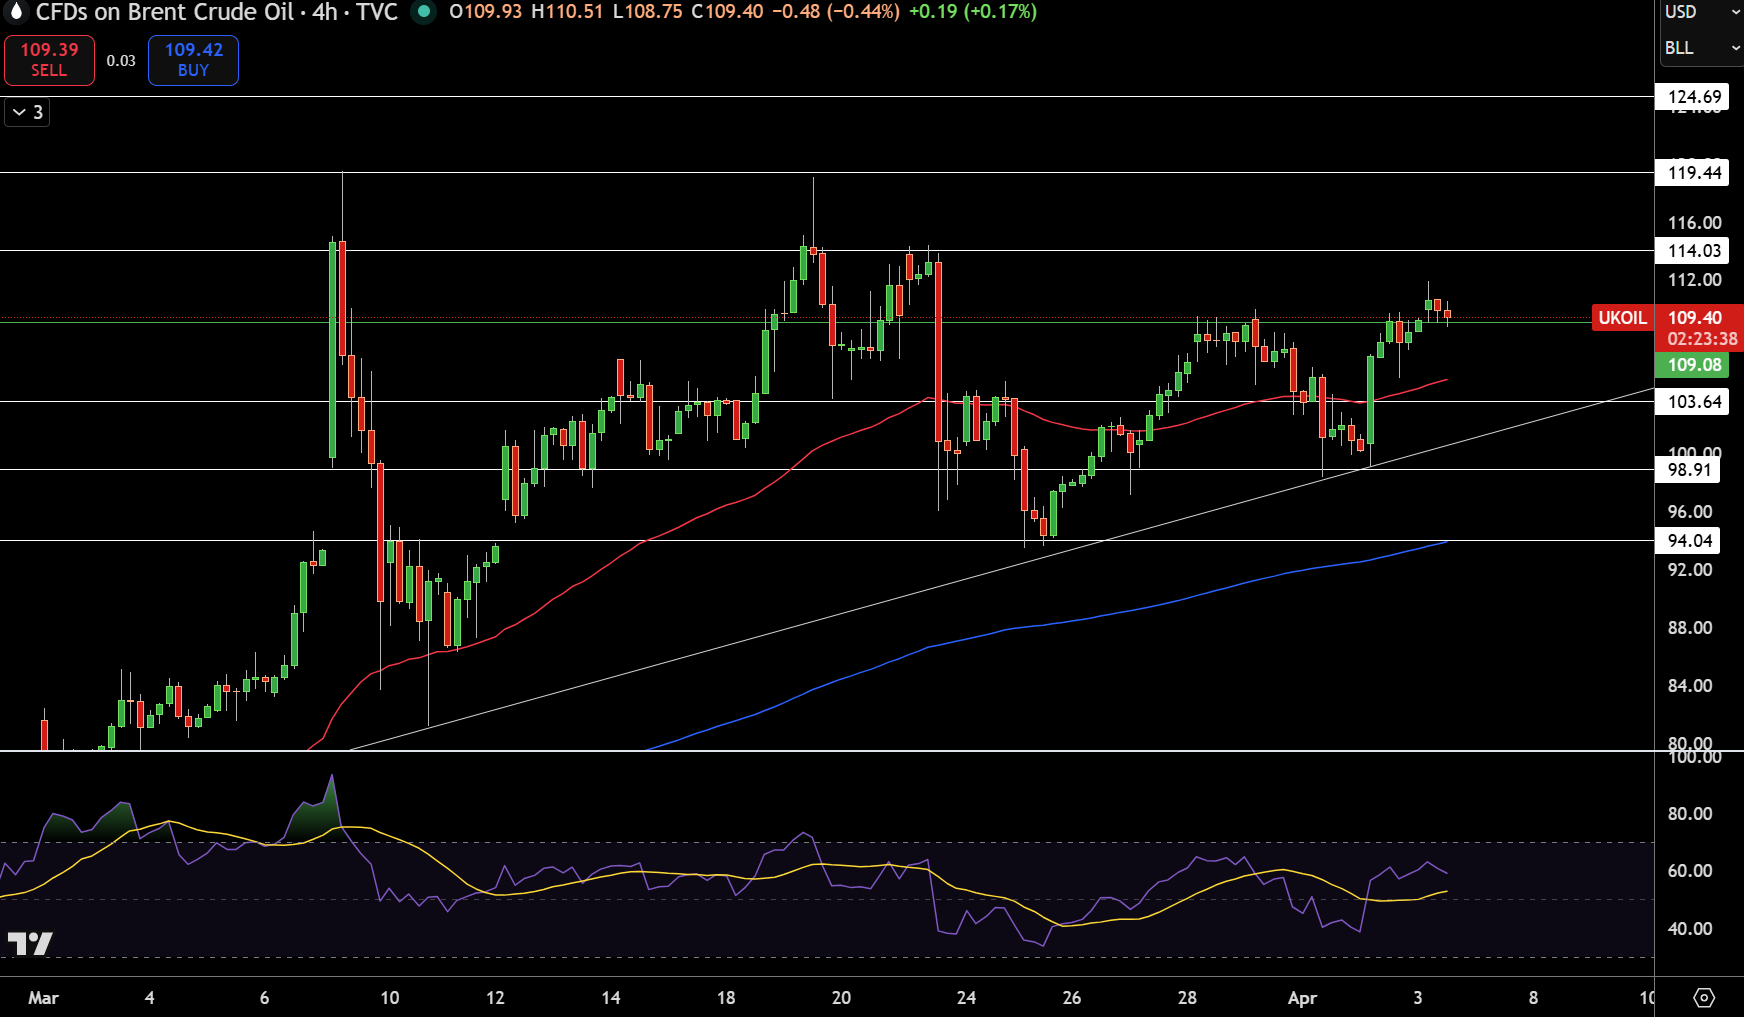Screen dimensions: 1744x1017
Task: Click the 02:23:38 candle countdown timer
Action: [x=1702, y=339]
